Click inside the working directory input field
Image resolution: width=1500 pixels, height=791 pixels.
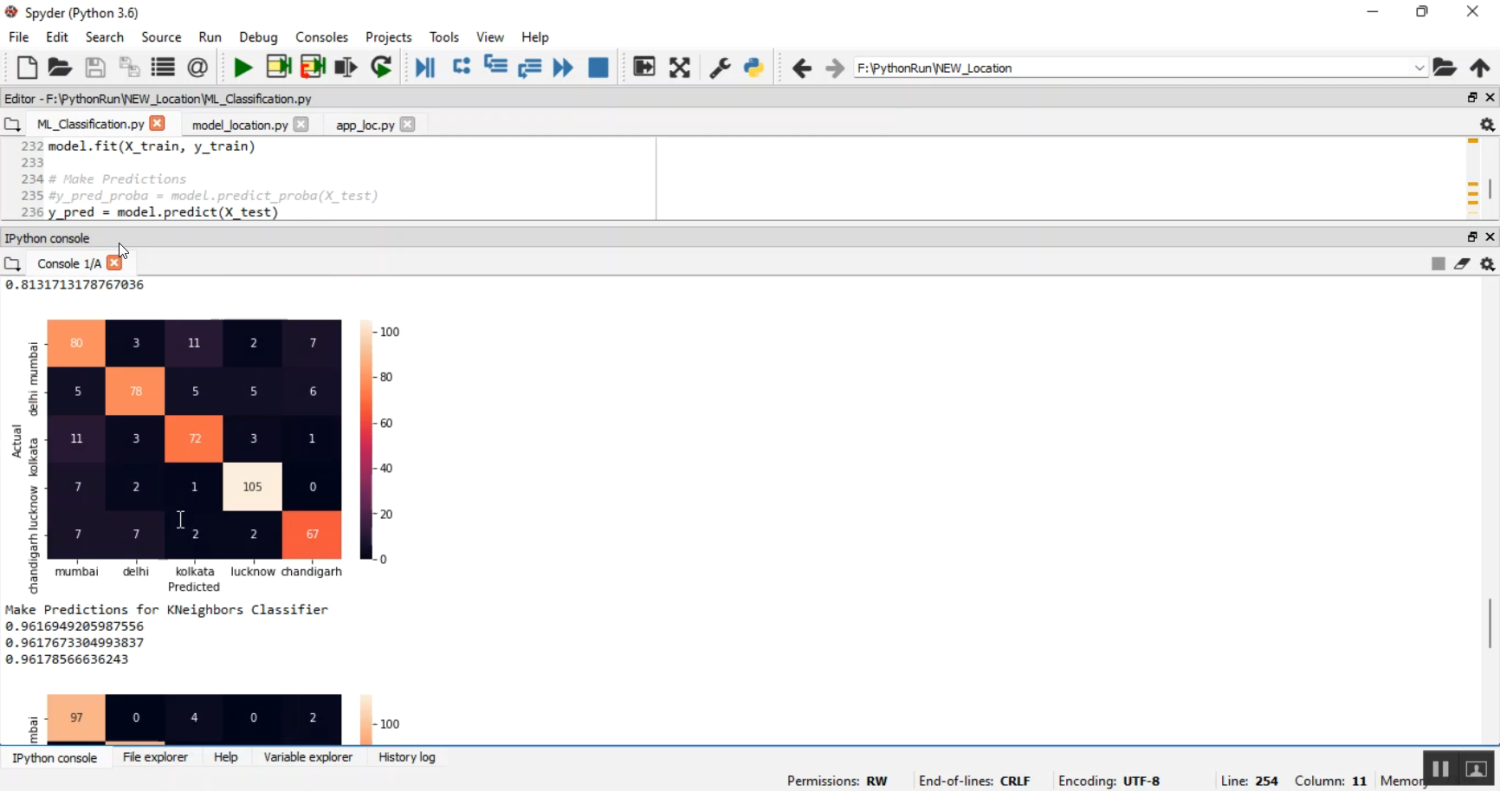pyautogui.click(x=1100, y=67)
